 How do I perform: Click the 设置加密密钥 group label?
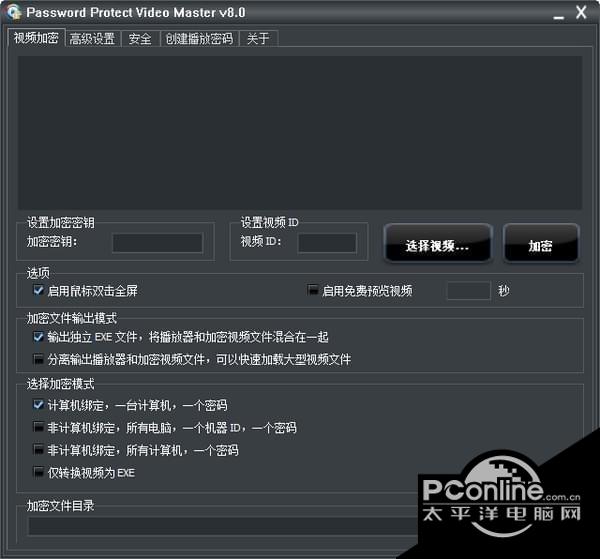(x=60, y=222)
